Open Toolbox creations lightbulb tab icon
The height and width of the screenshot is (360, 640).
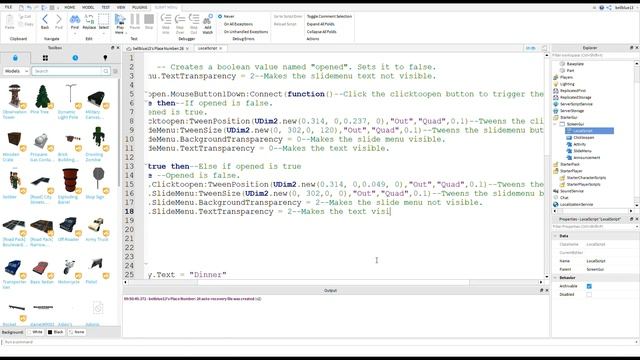[105, 58]
